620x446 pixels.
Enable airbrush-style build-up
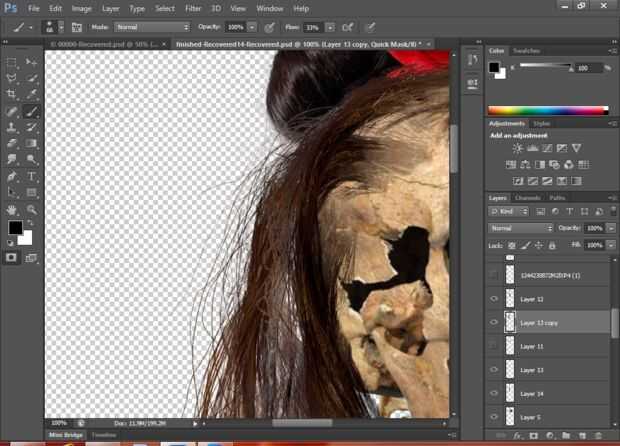pyautogui.click(x=348, y=27)
